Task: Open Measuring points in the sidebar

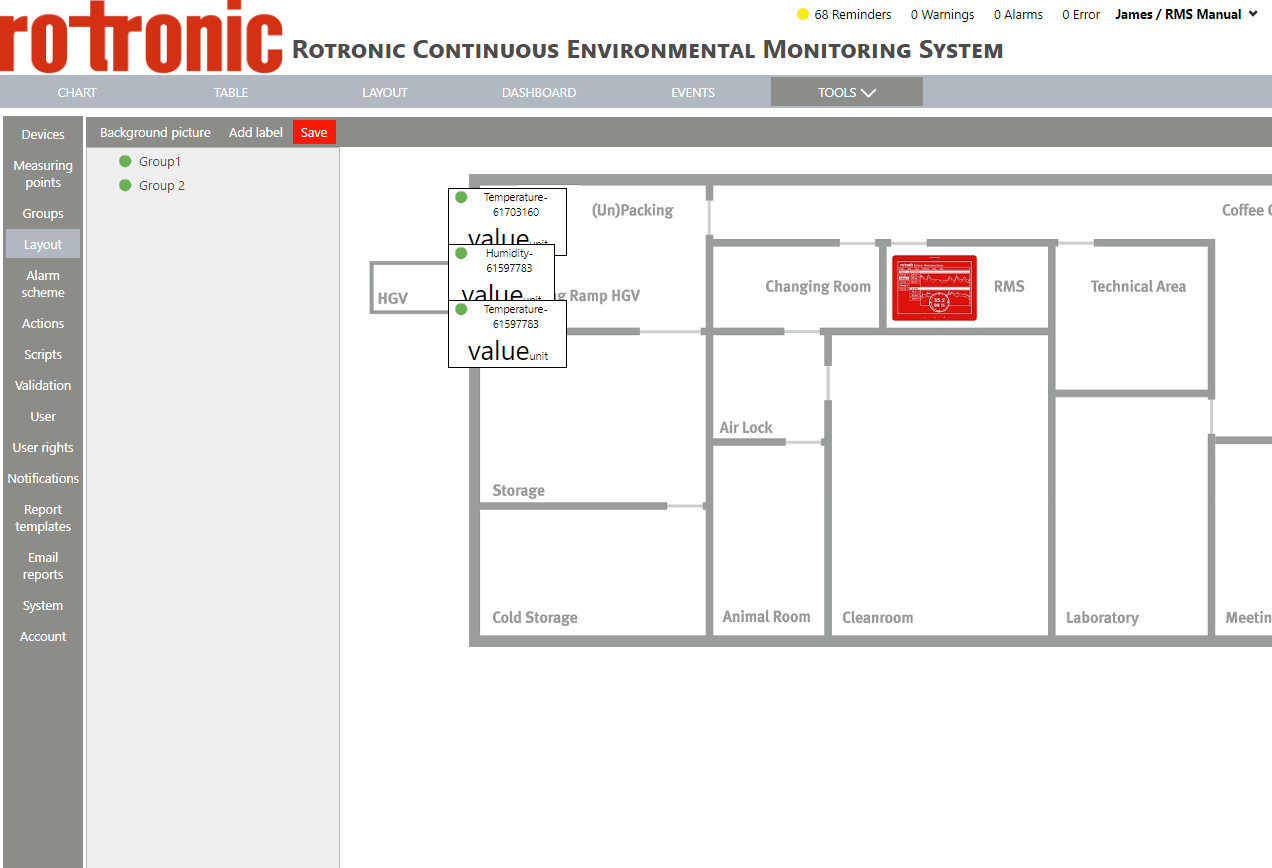Action: [43, 174]
